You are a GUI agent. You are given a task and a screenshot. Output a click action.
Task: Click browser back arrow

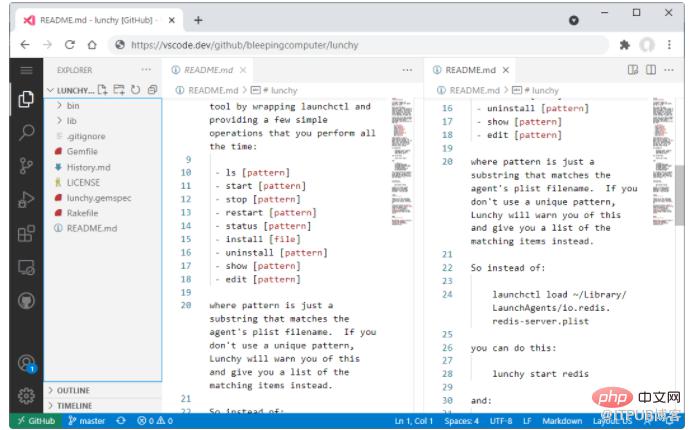25,44
